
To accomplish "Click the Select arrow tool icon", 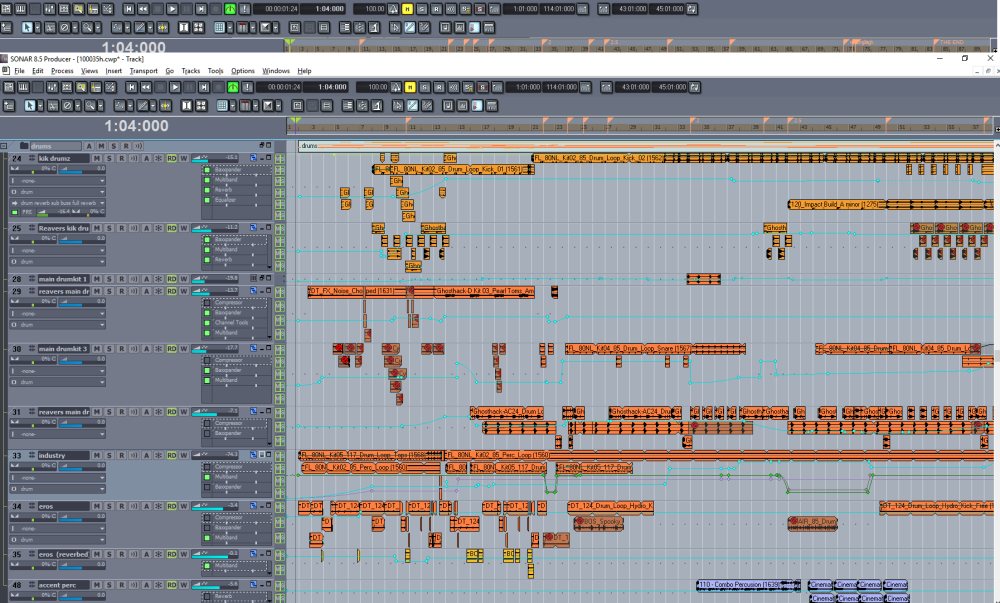I will coord(30,104).
